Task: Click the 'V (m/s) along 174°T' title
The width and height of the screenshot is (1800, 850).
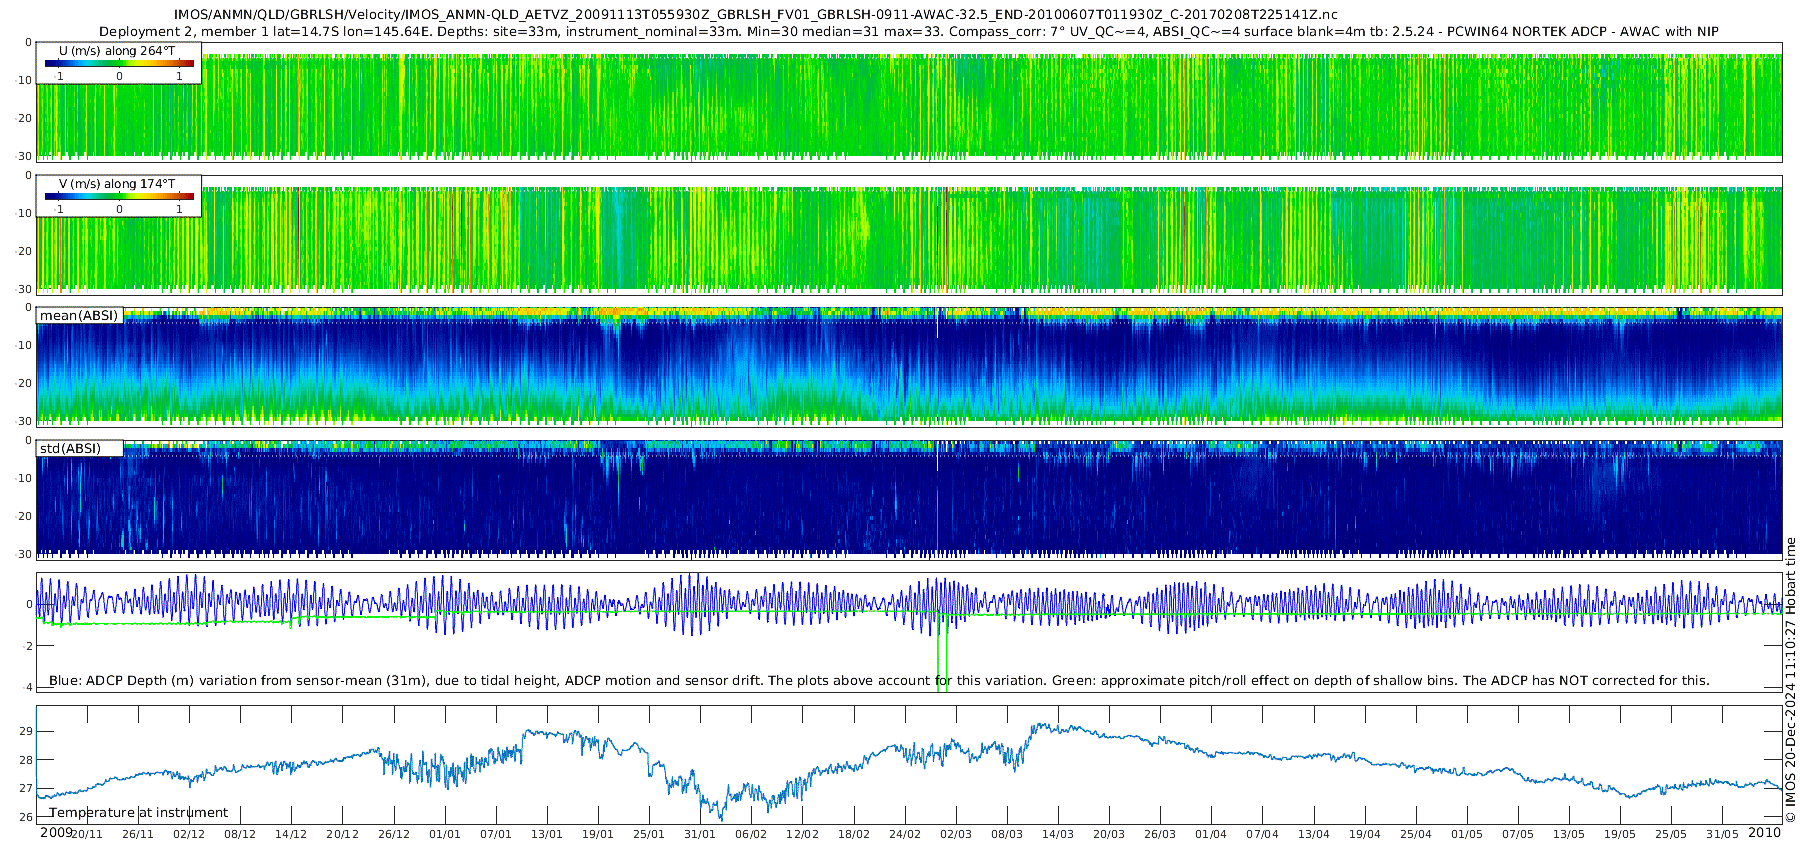Action: [x=117, y=184]
